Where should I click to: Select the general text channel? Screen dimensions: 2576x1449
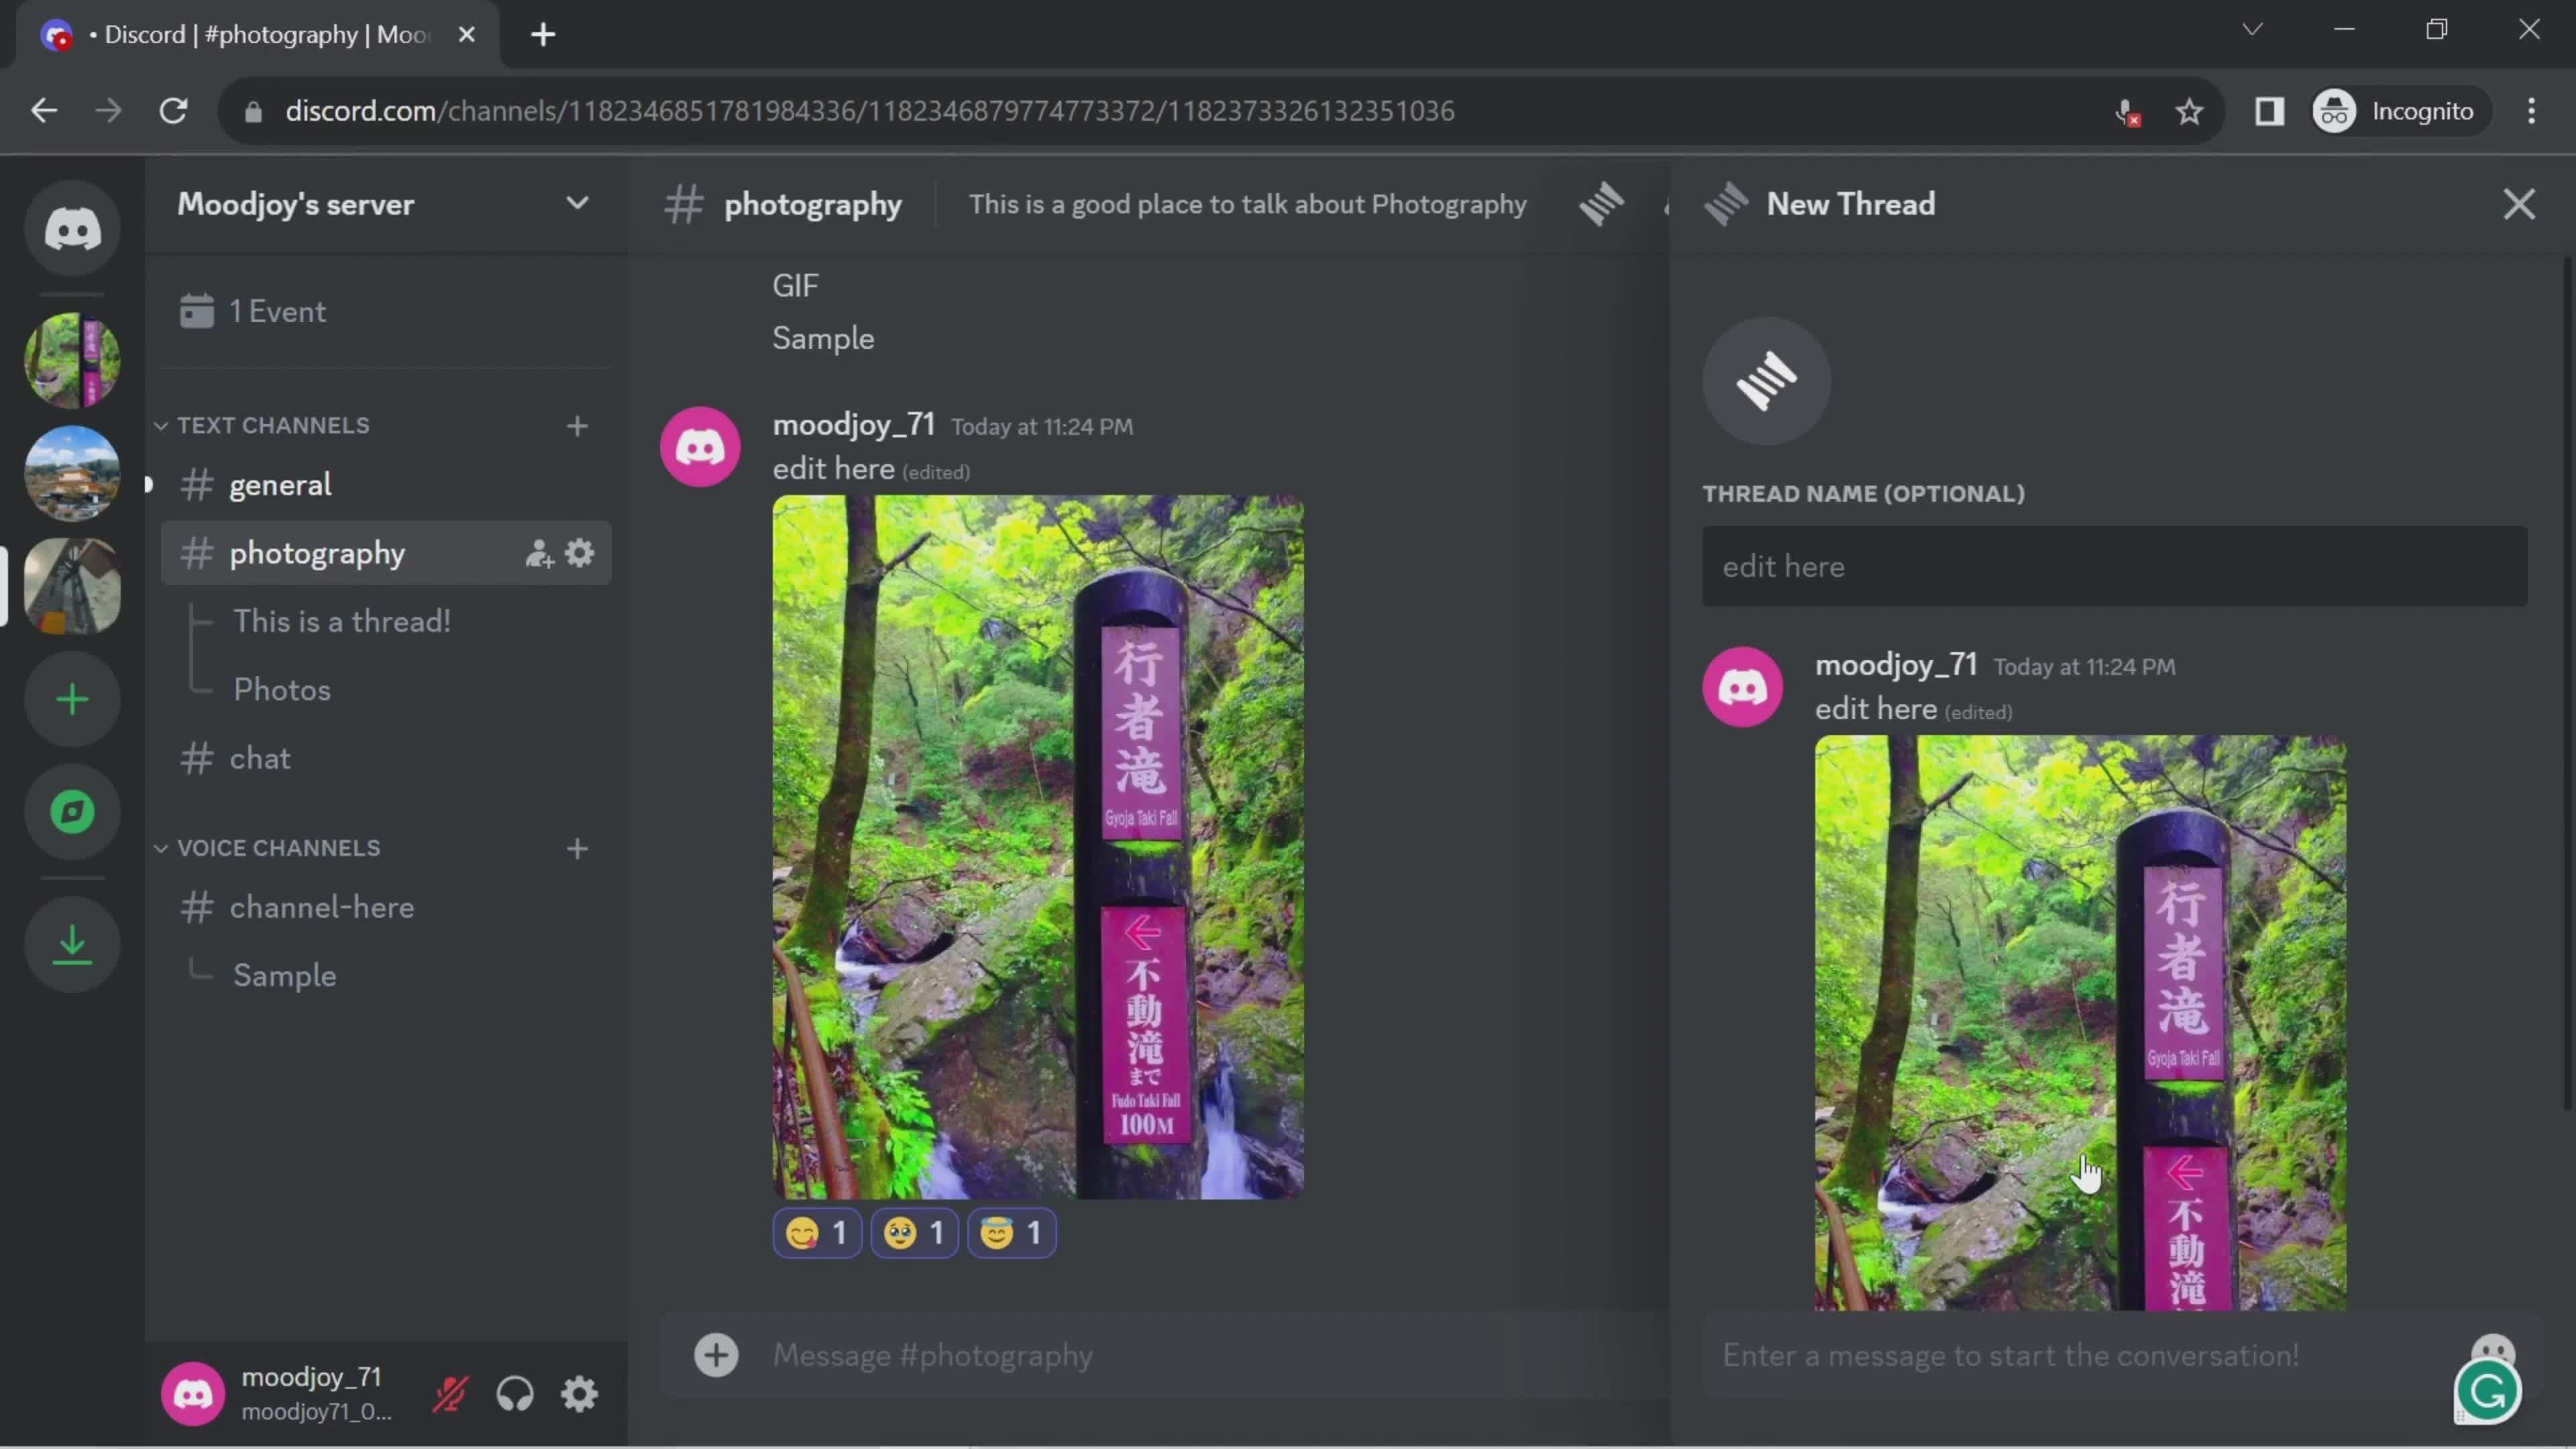280,483
